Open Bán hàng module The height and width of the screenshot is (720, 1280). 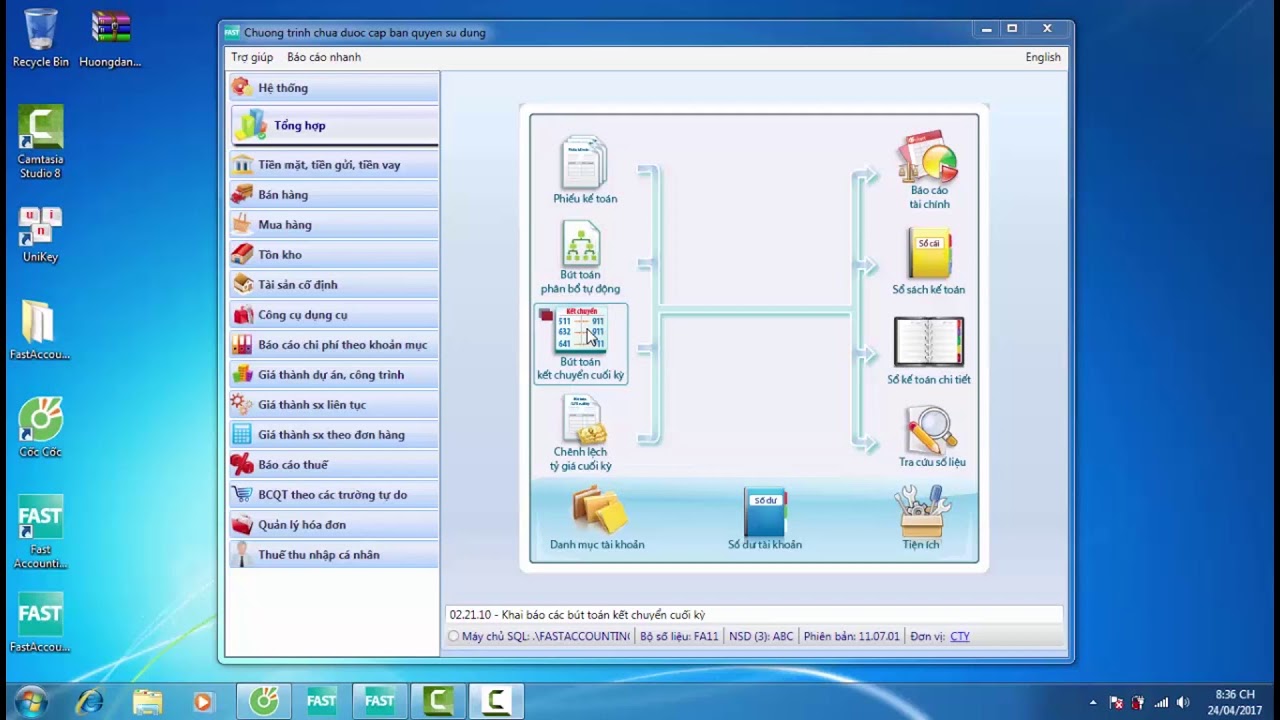[x=334, y=195]
